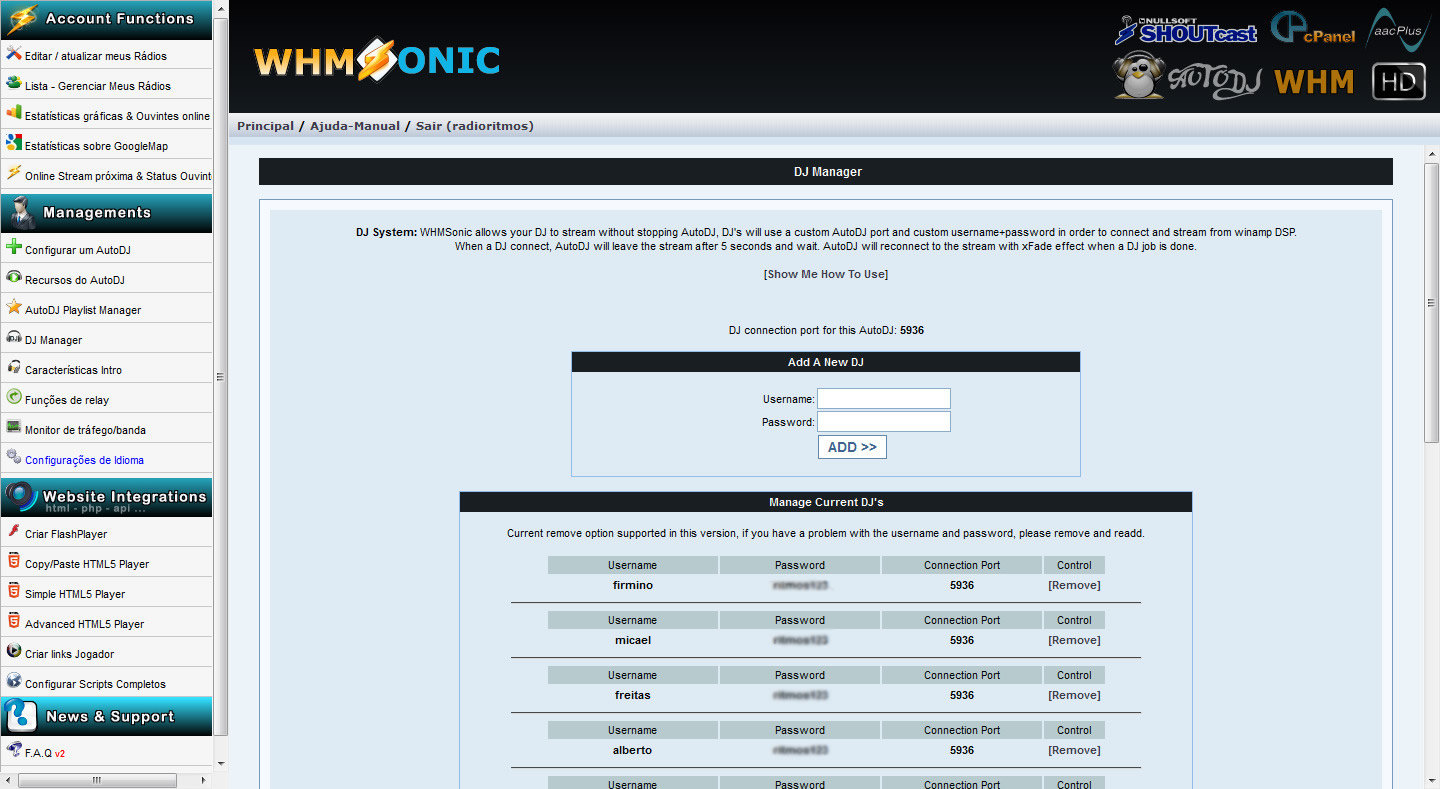The height and width of the screenshot is (789, 1440).
Task: Click the username cell freitas
Action: (633, 695)
